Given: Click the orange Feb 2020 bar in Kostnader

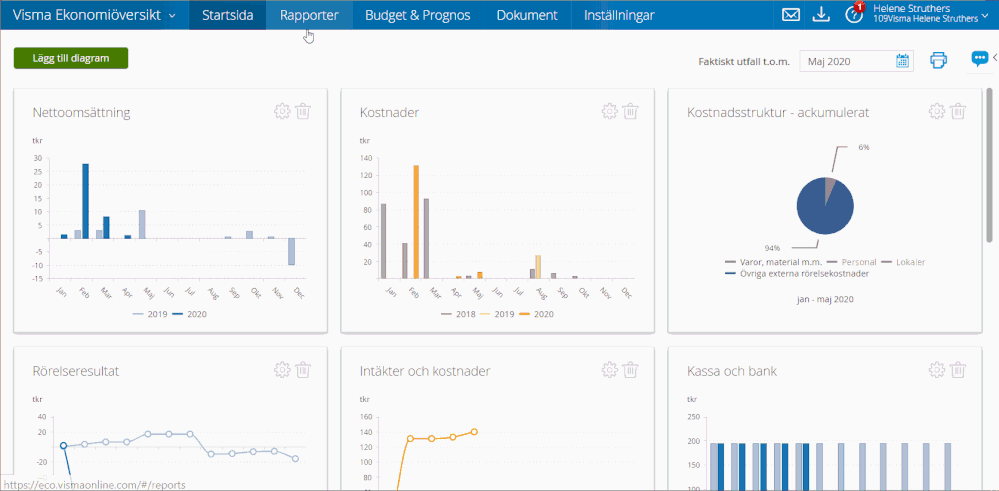Looking at the screenshot, I should coord(416,222).
